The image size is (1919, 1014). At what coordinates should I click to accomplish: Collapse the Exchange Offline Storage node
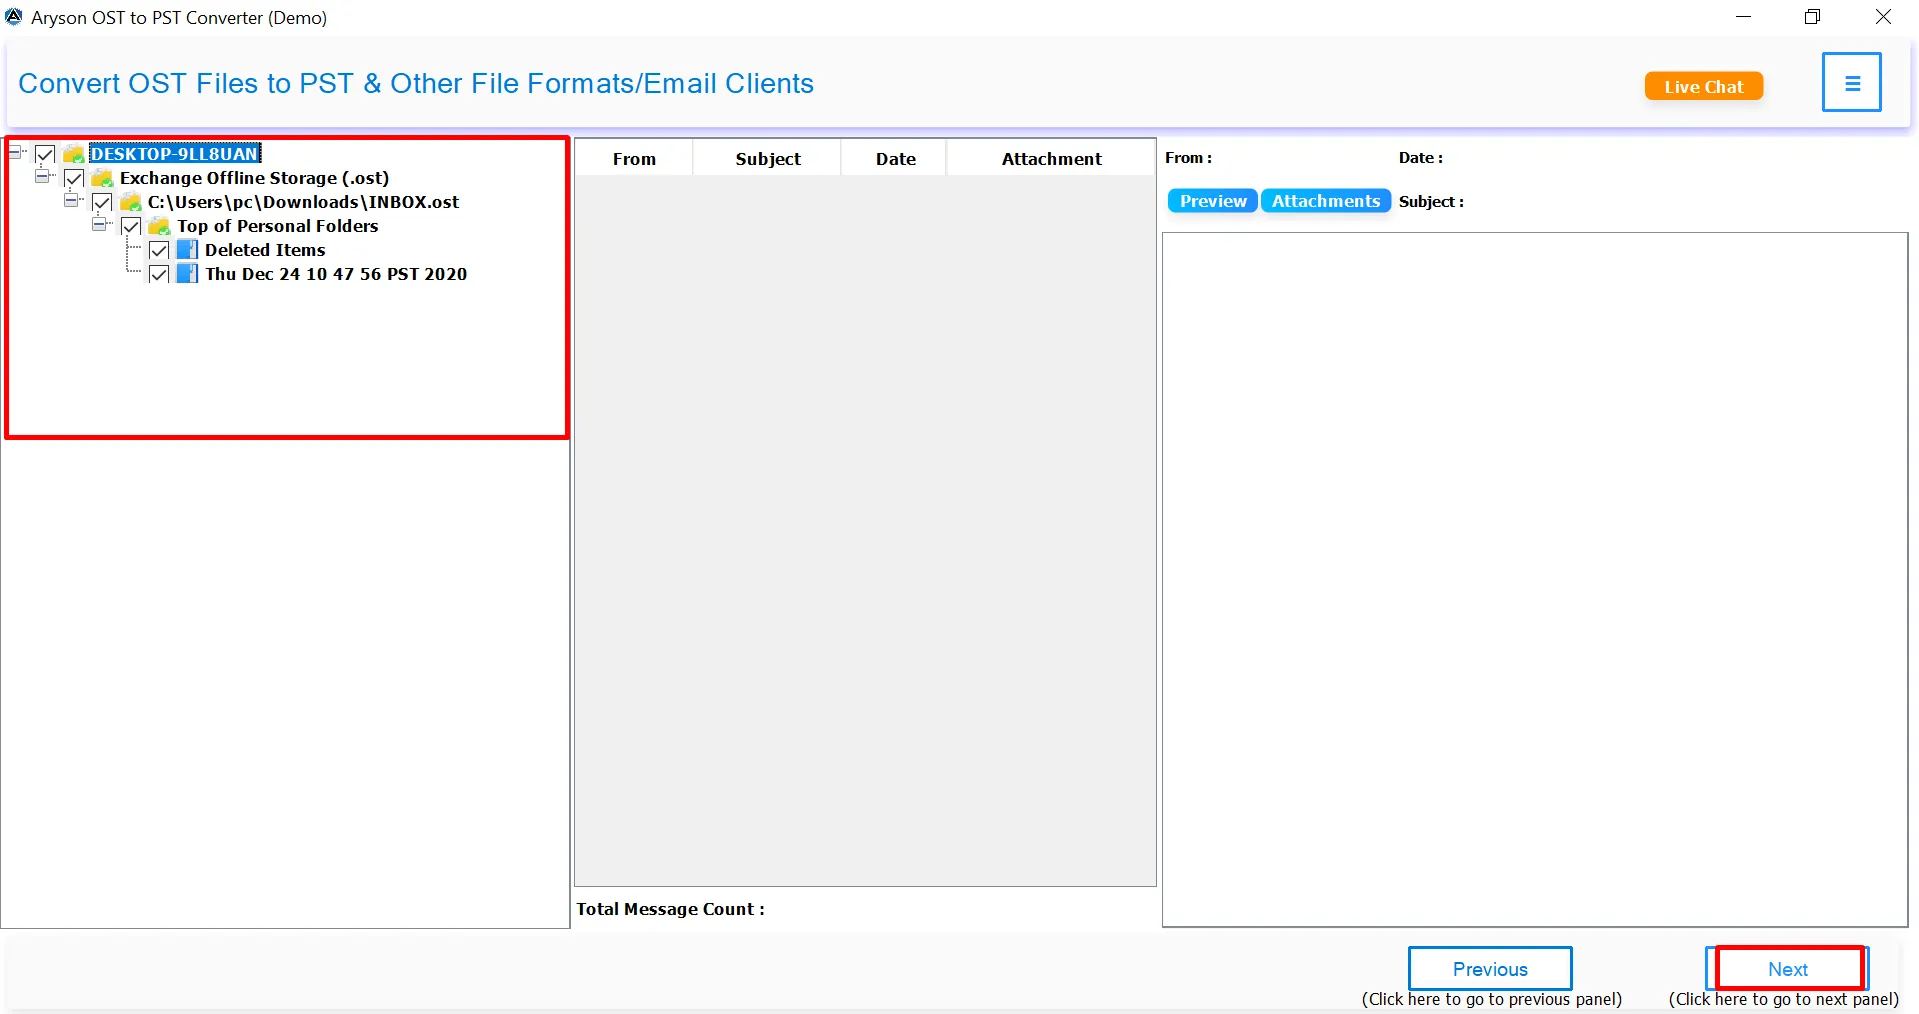pos(42,176)
